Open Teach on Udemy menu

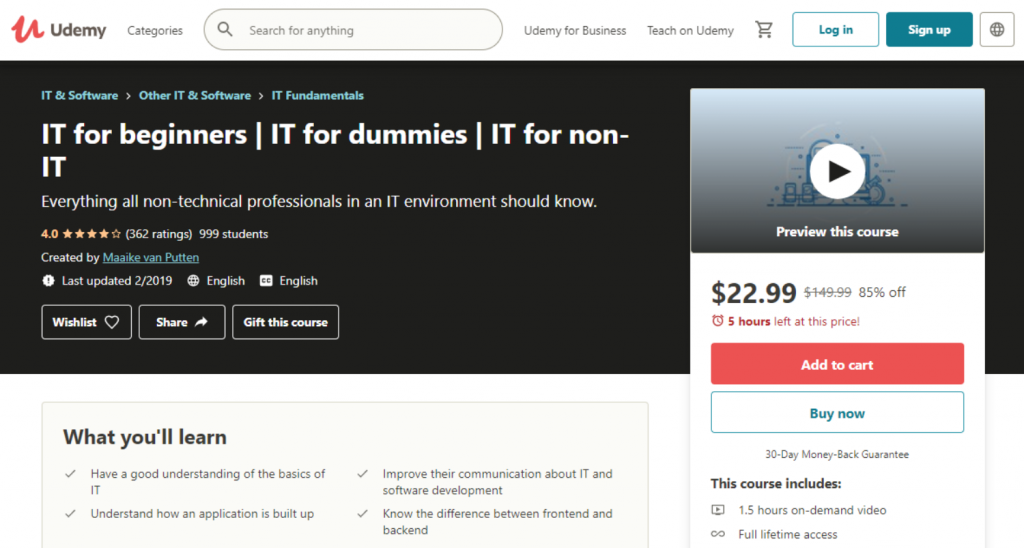690,30
